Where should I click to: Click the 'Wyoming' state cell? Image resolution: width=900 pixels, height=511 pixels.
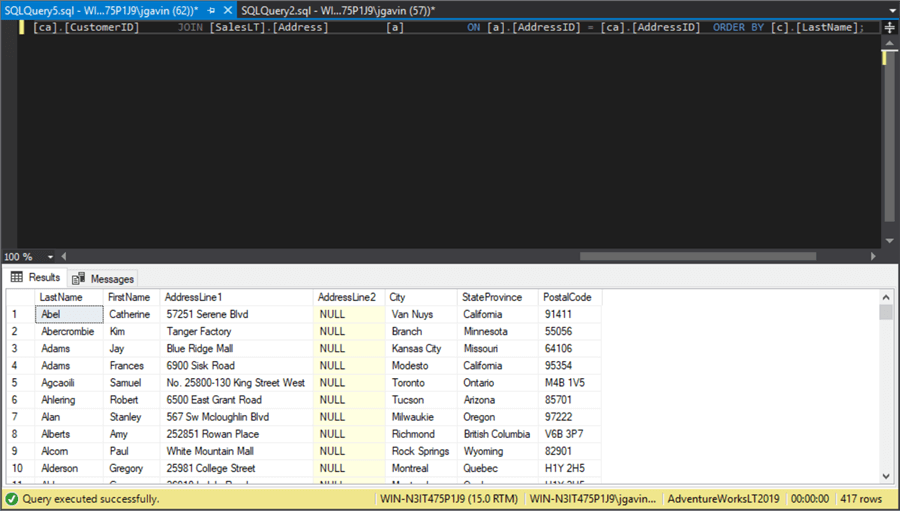click(x=497, y=451)
